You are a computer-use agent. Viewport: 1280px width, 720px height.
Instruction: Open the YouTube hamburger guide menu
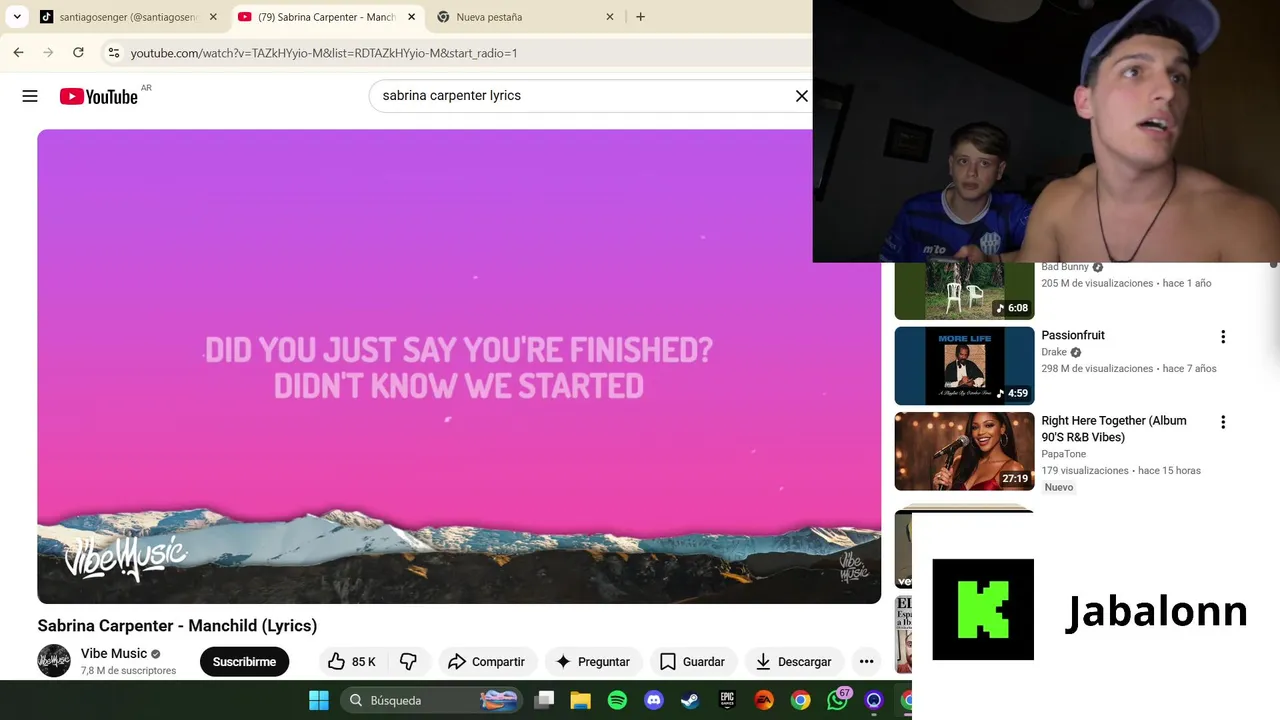[30, 96]
